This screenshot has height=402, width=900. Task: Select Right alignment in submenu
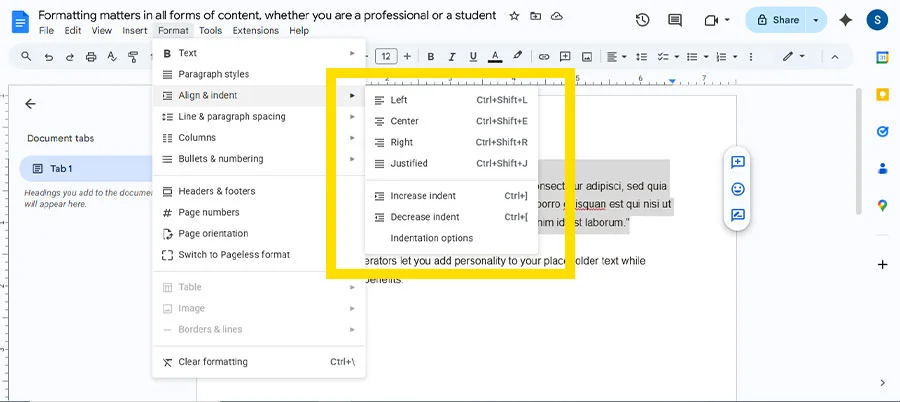coord(451,142)
